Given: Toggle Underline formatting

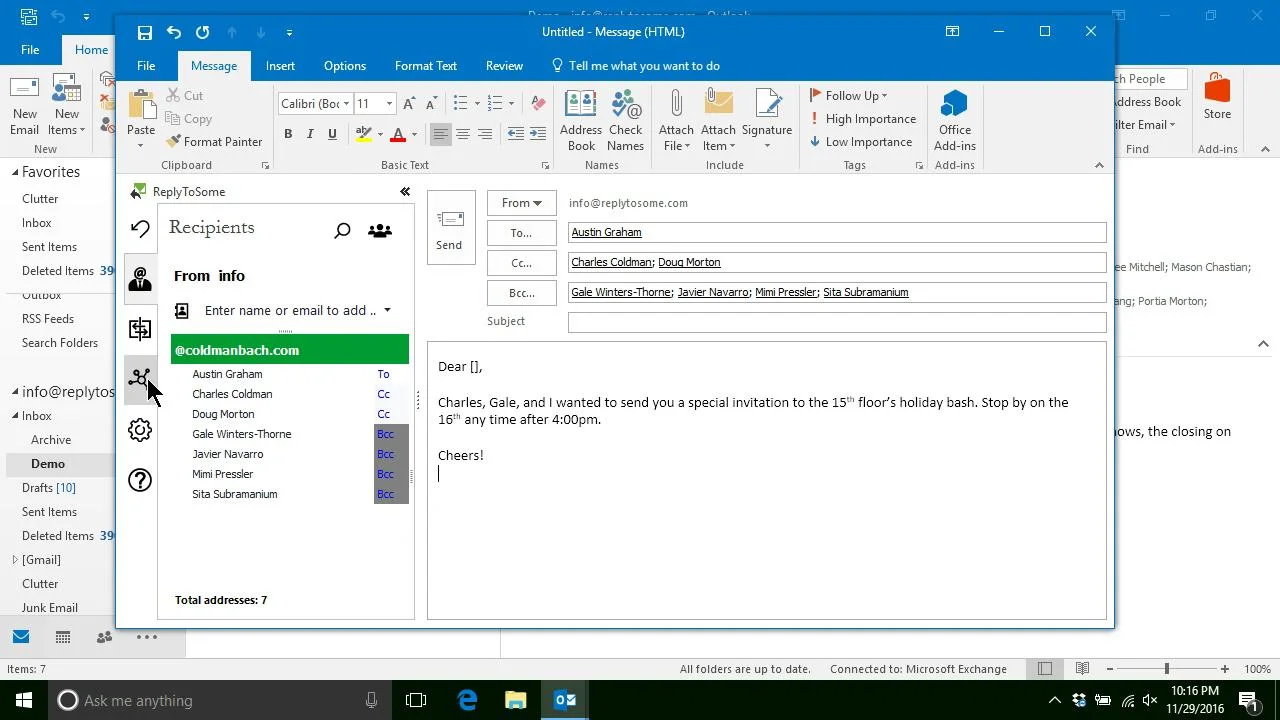Looking at the screenshot, I should click(x=332, y=134).
